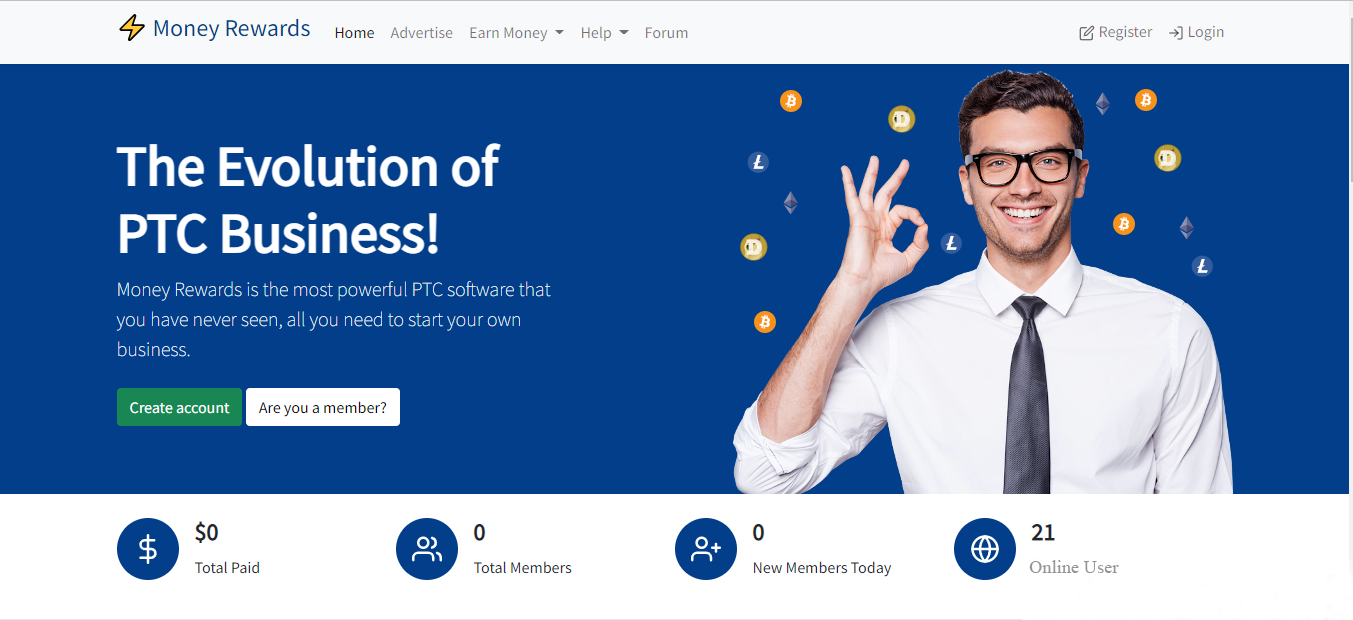Click the Are you a member? button
Viewport: 1353px width, 620px height.
coord(322,407)
